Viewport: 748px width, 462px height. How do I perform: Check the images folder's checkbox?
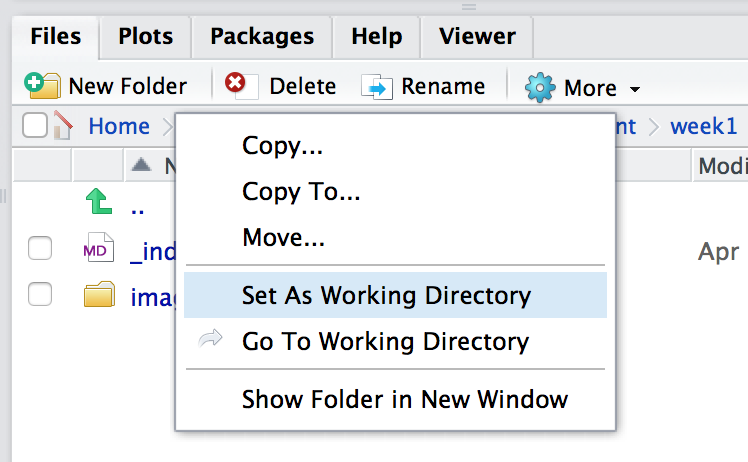pyautogui.click(x=40, y=295)
